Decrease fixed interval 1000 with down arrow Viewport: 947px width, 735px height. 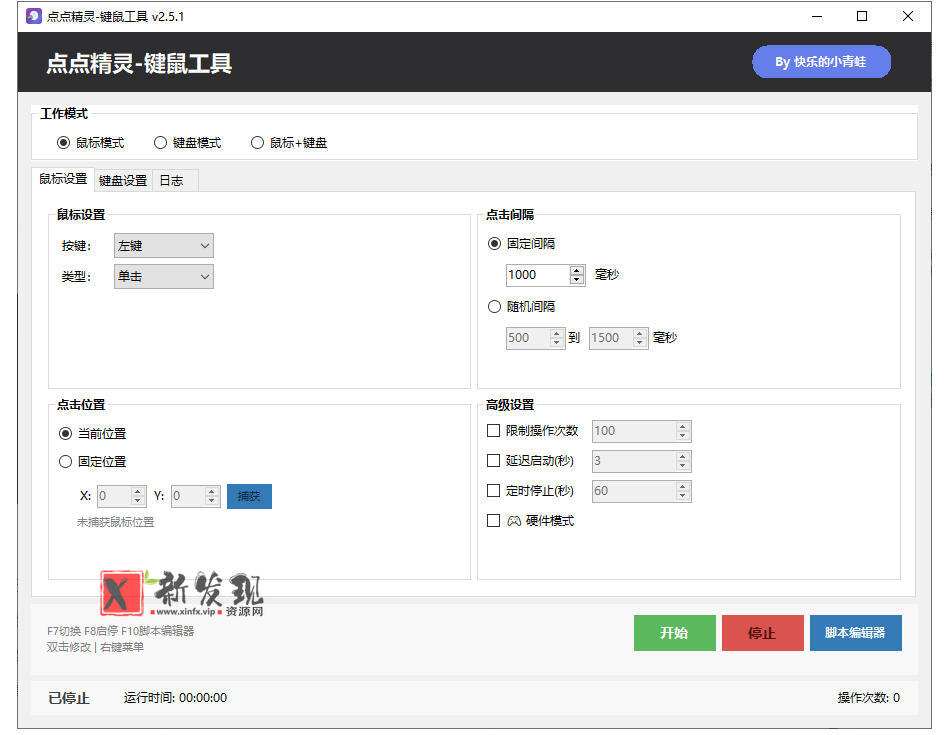[577, 280]
